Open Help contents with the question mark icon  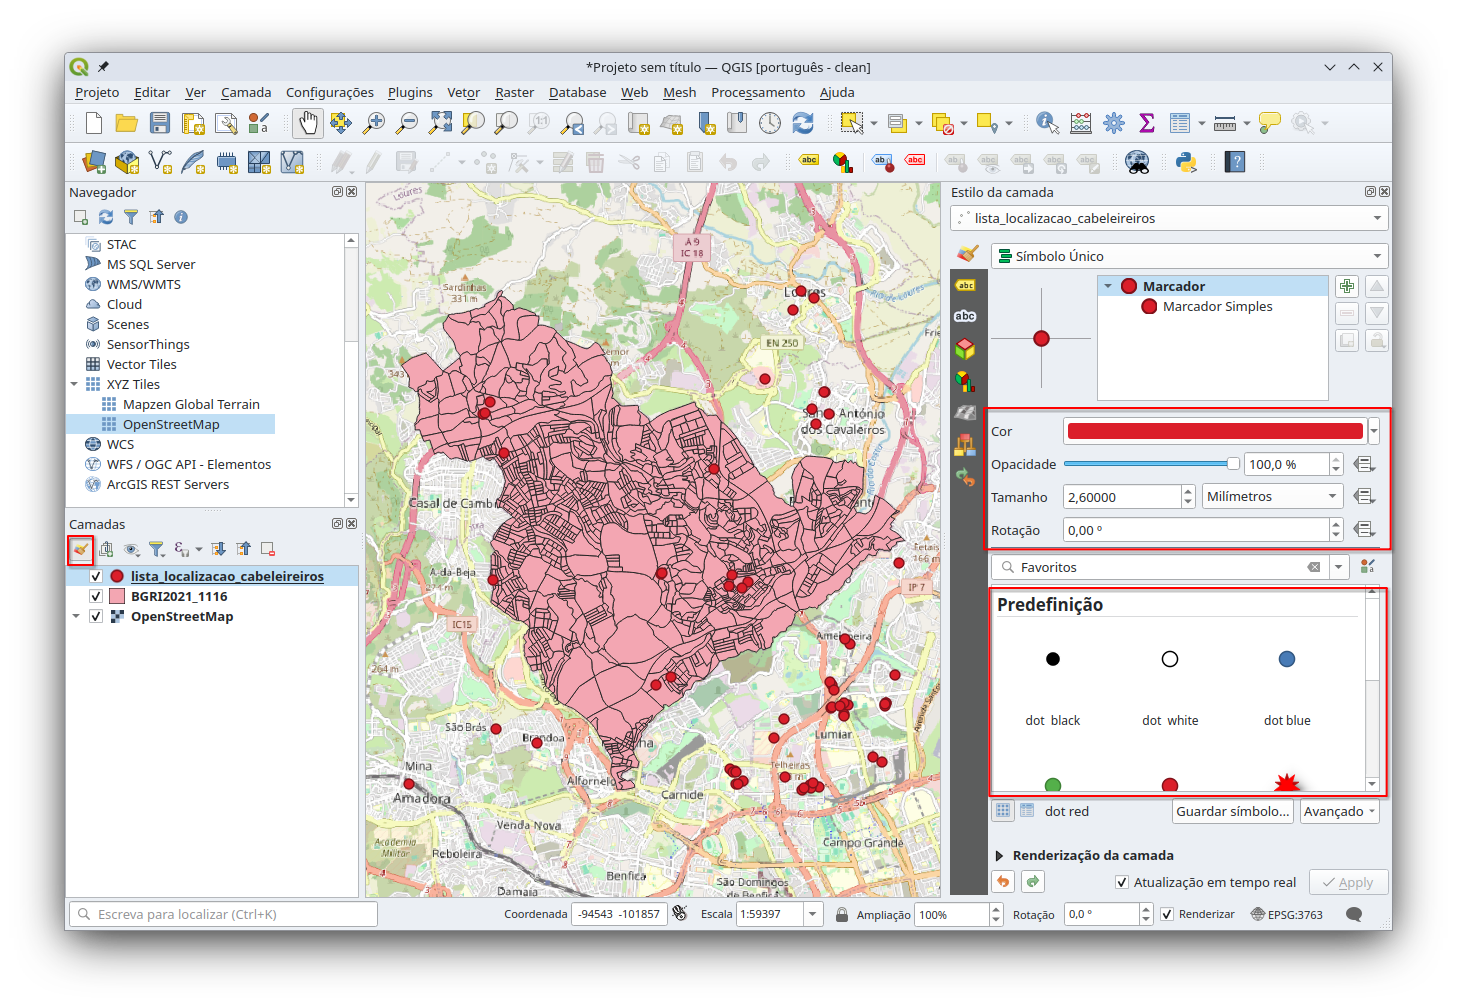coord(1235,162)
